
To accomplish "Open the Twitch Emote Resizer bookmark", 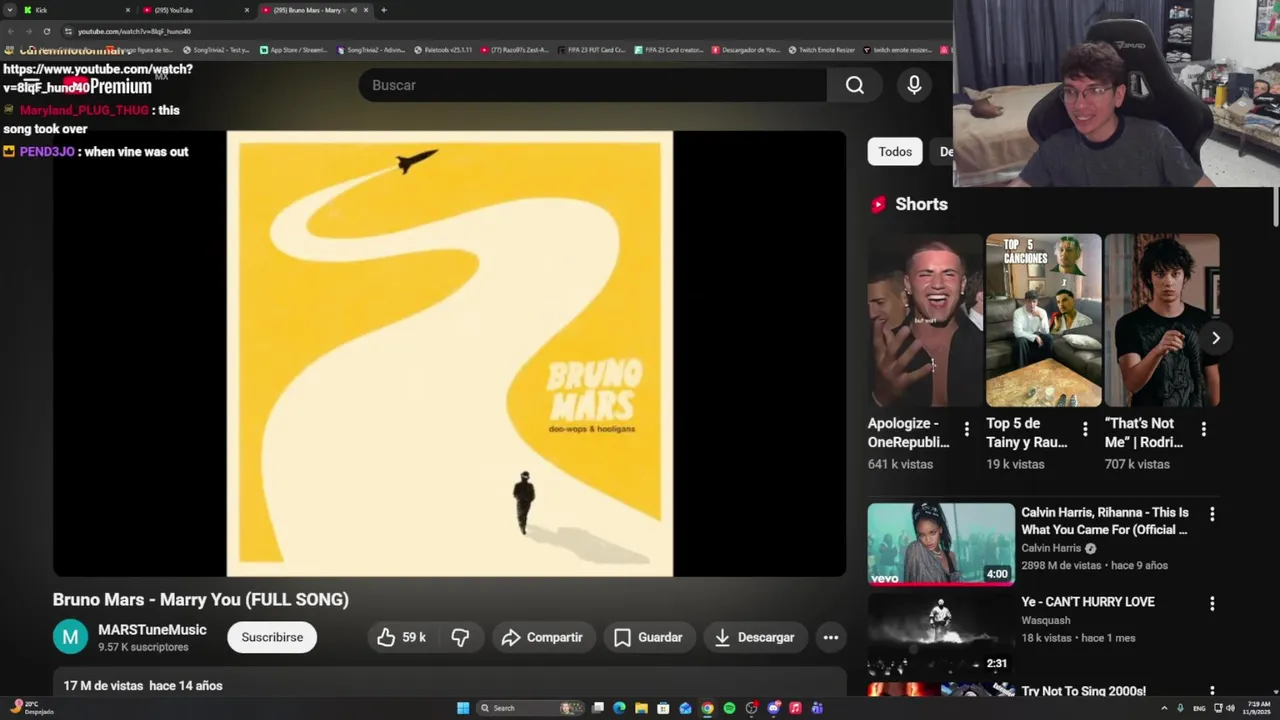I will coord(822,49).
